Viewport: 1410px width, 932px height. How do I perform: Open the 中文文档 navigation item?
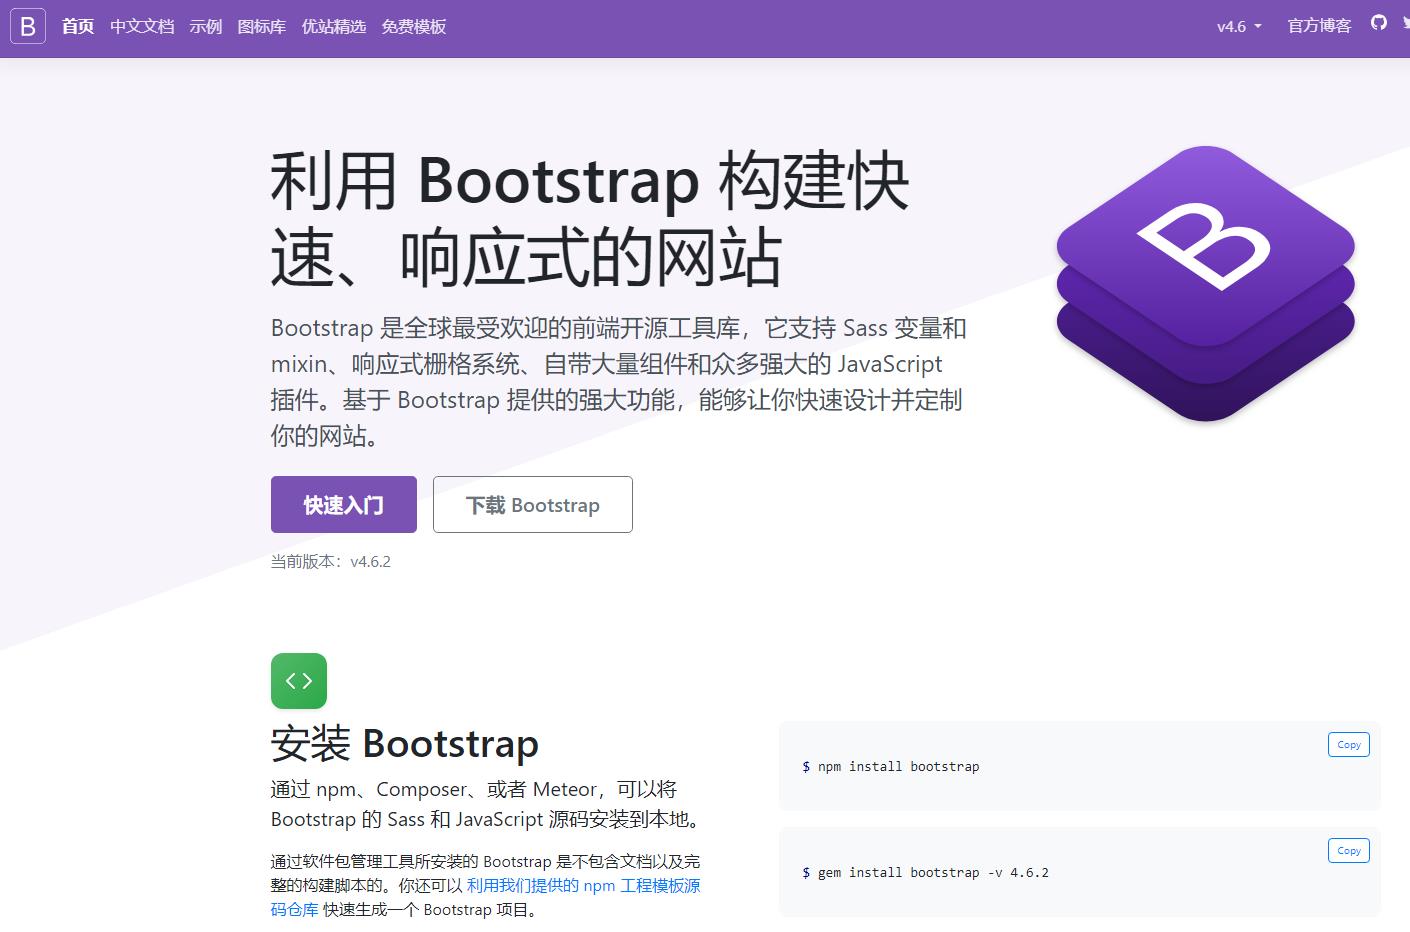(x=141, y=27)
